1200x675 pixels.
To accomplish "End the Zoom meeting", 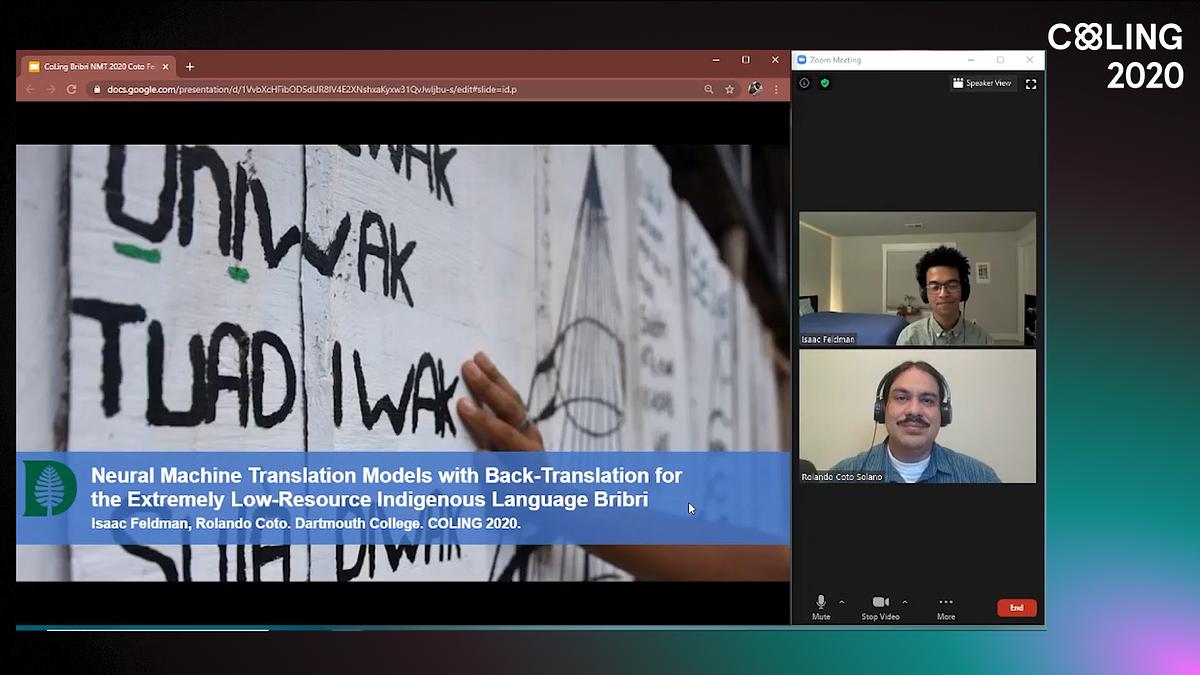I will tap(1016, 608).
